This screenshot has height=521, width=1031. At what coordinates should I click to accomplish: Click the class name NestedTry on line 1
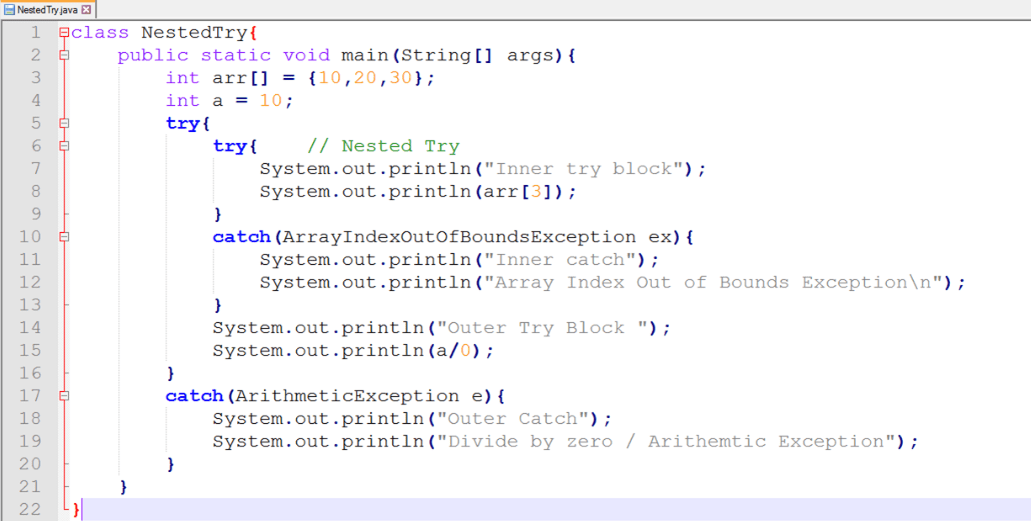click(x=195, y=32)
